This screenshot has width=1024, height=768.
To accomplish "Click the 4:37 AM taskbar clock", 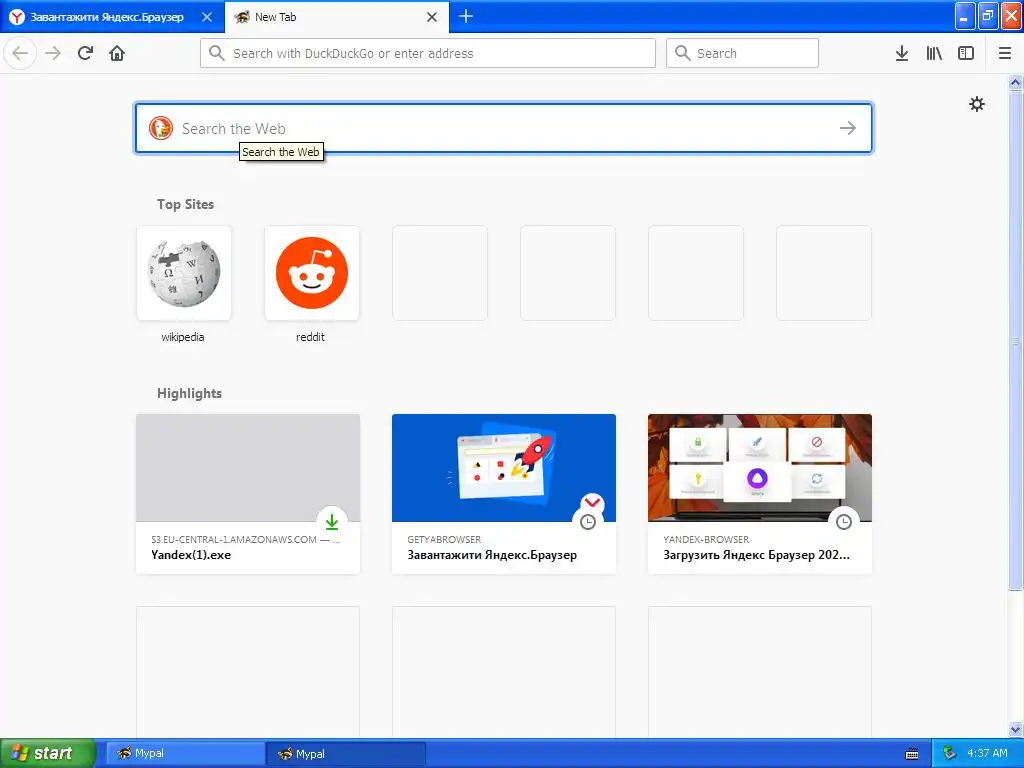I will tap(987, 753).
